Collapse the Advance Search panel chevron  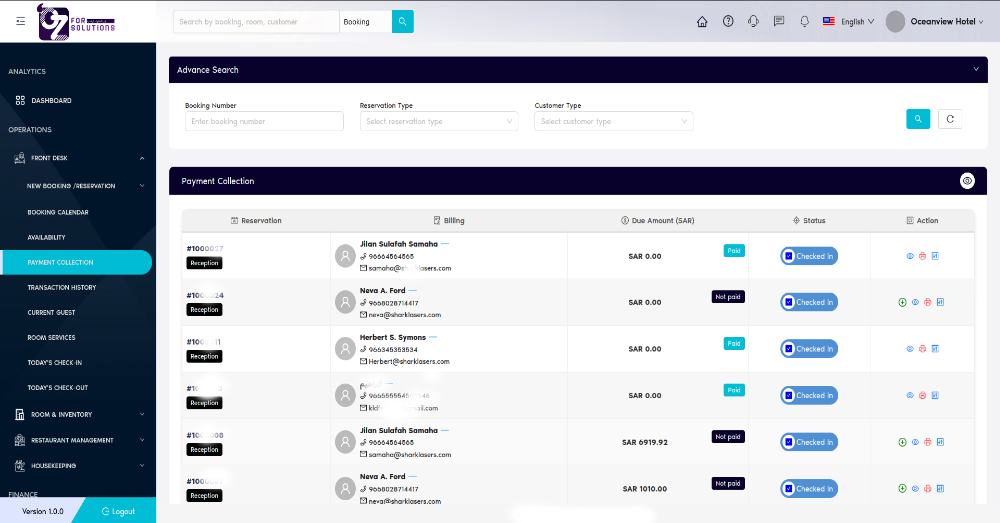[976, 69]
